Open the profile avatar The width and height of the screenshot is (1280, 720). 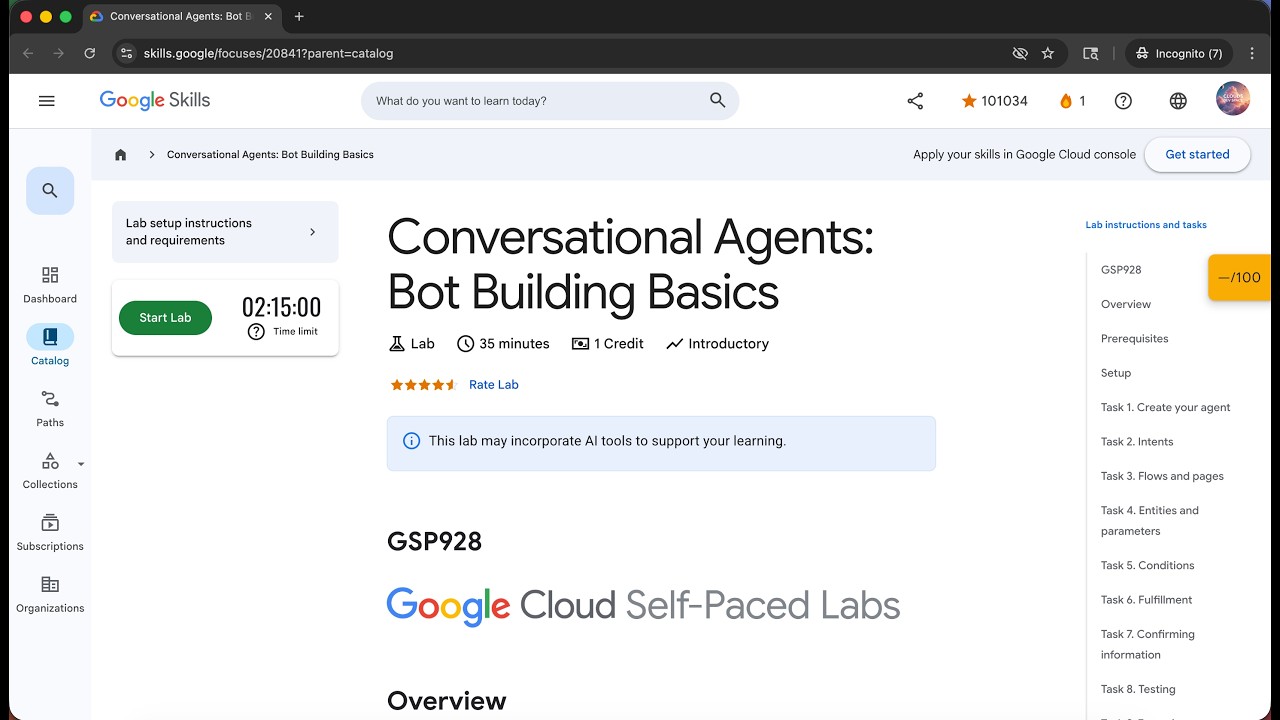pos(1233,99)
